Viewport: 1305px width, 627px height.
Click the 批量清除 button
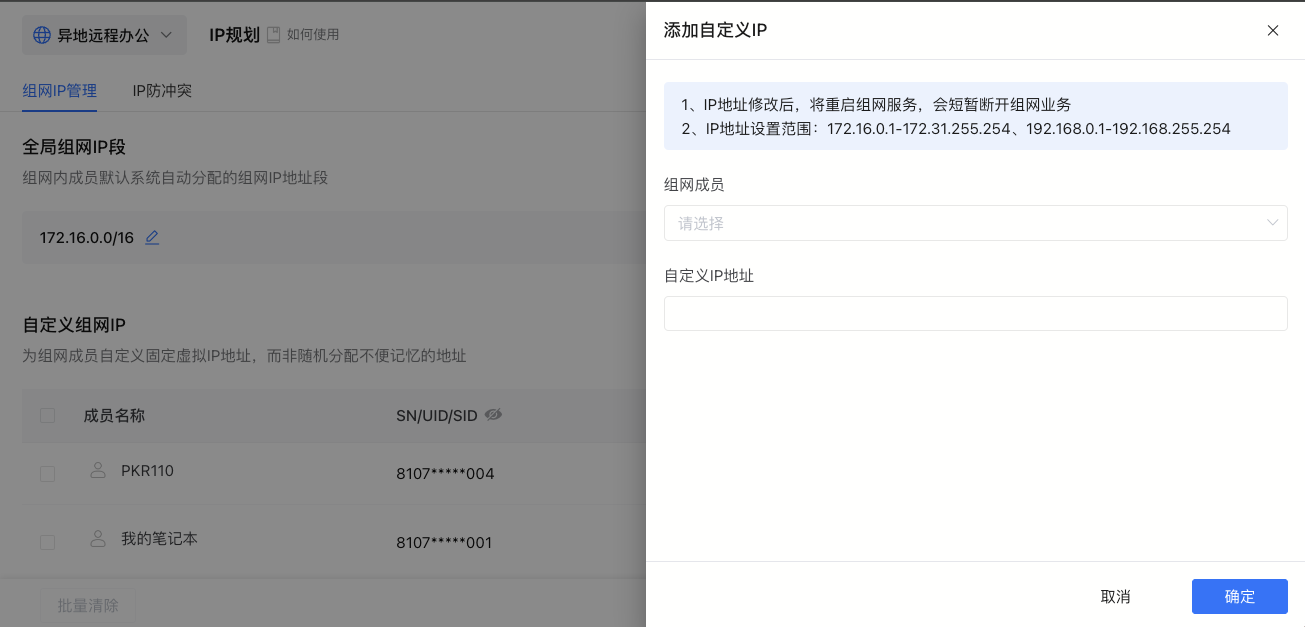(x=88, y=605)
